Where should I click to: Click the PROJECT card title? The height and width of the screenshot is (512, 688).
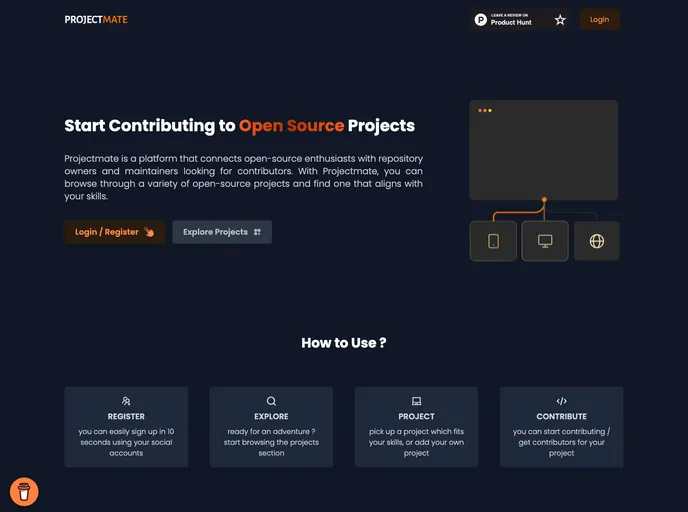[416, 416]
